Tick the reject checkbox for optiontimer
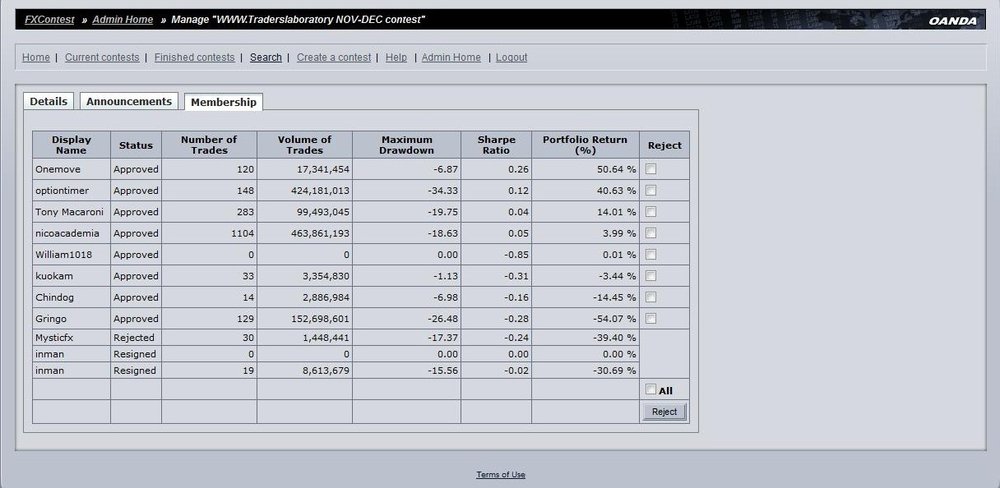 (x=651, y=190)
